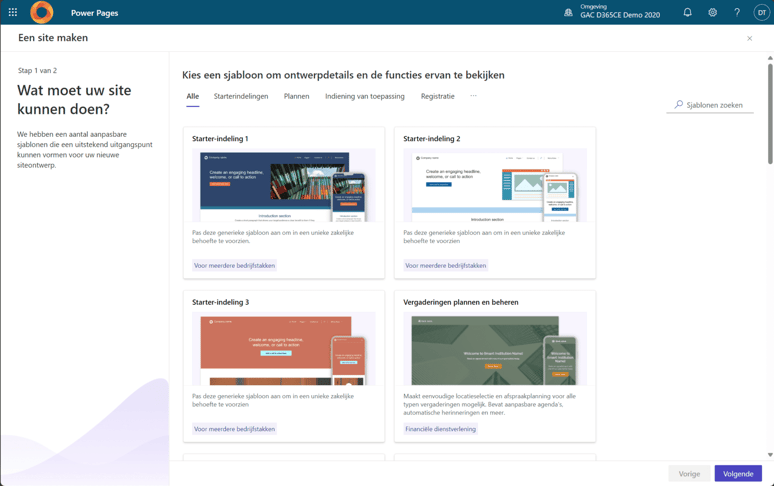Click Voor meerdere bedrijfstakken tag on Starter-indeling 2
The image size is (774, 486).
click(x=446, y=265)
